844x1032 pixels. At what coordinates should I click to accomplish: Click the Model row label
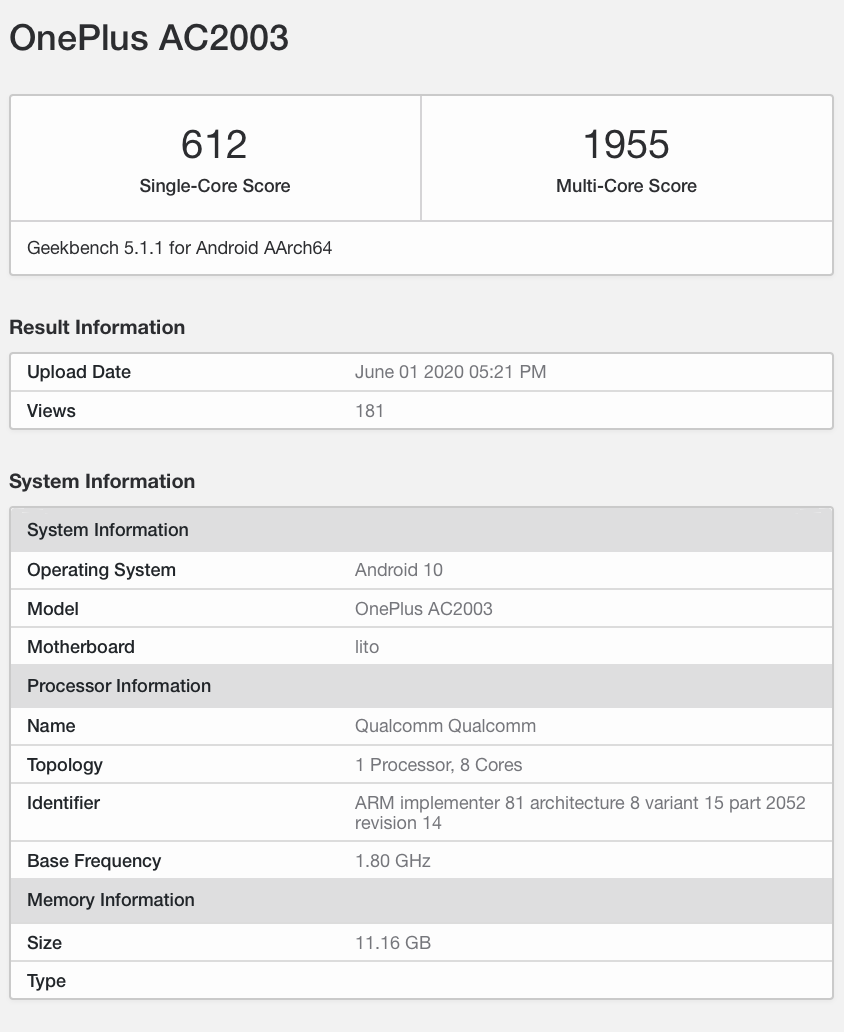[53, 609]
